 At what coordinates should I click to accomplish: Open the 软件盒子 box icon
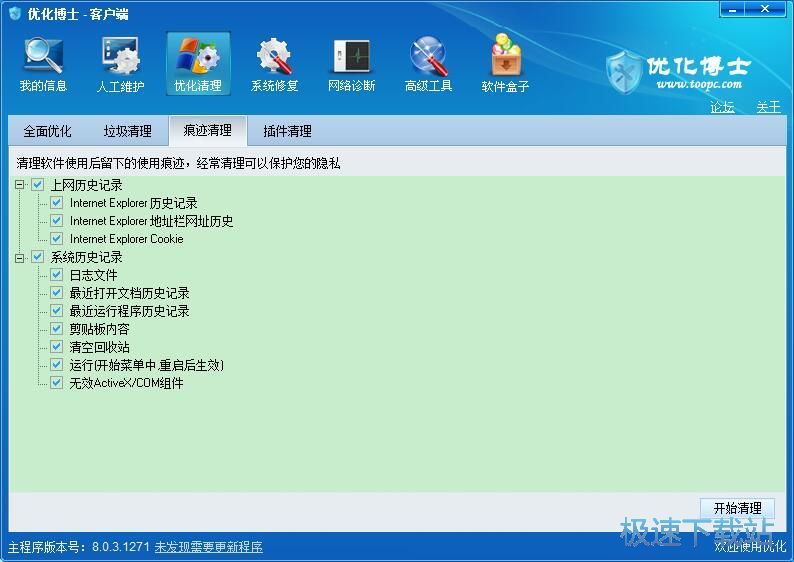tap(505, 55)
